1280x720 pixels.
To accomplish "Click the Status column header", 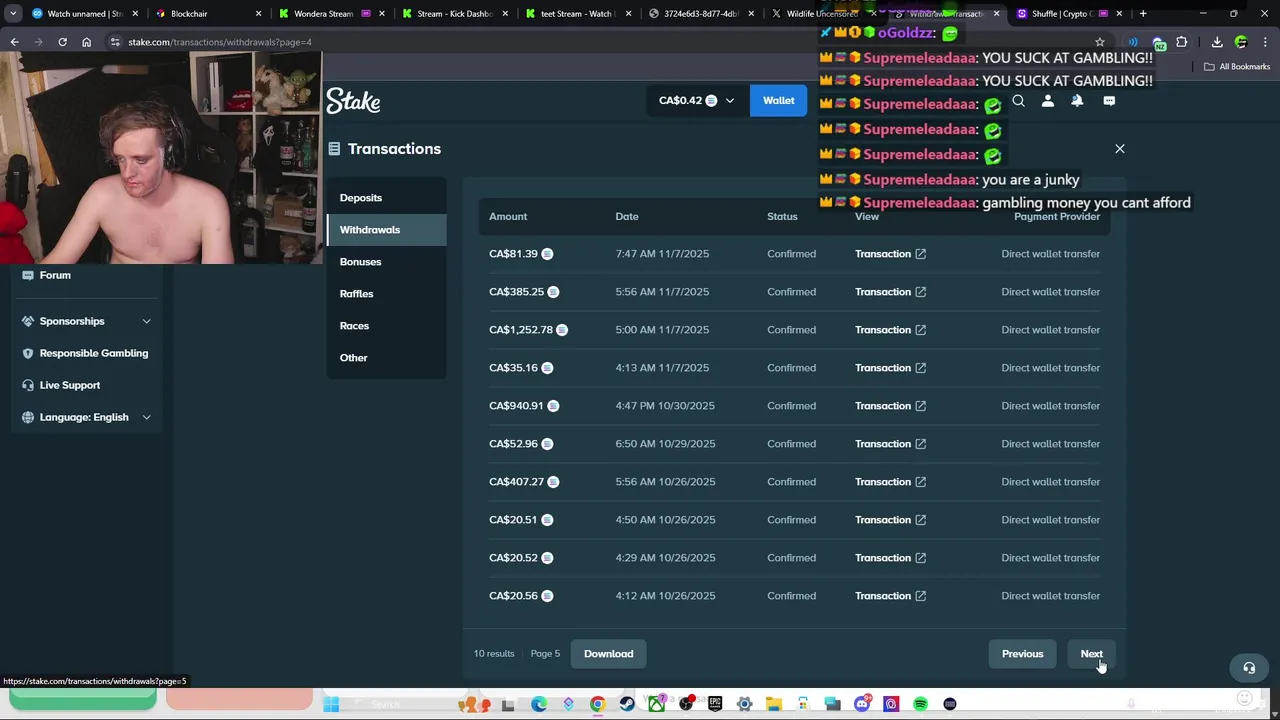I will coord(782,217).
